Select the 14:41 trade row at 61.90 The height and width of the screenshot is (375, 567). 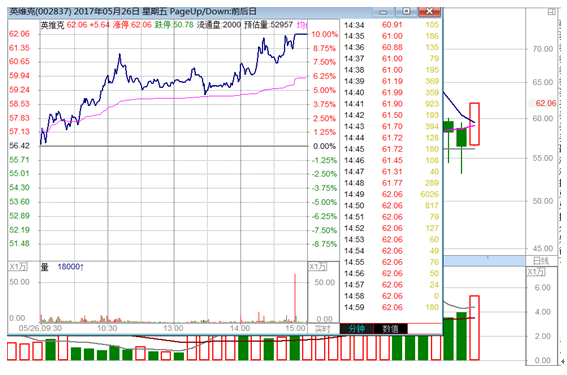tap(391, 104)
